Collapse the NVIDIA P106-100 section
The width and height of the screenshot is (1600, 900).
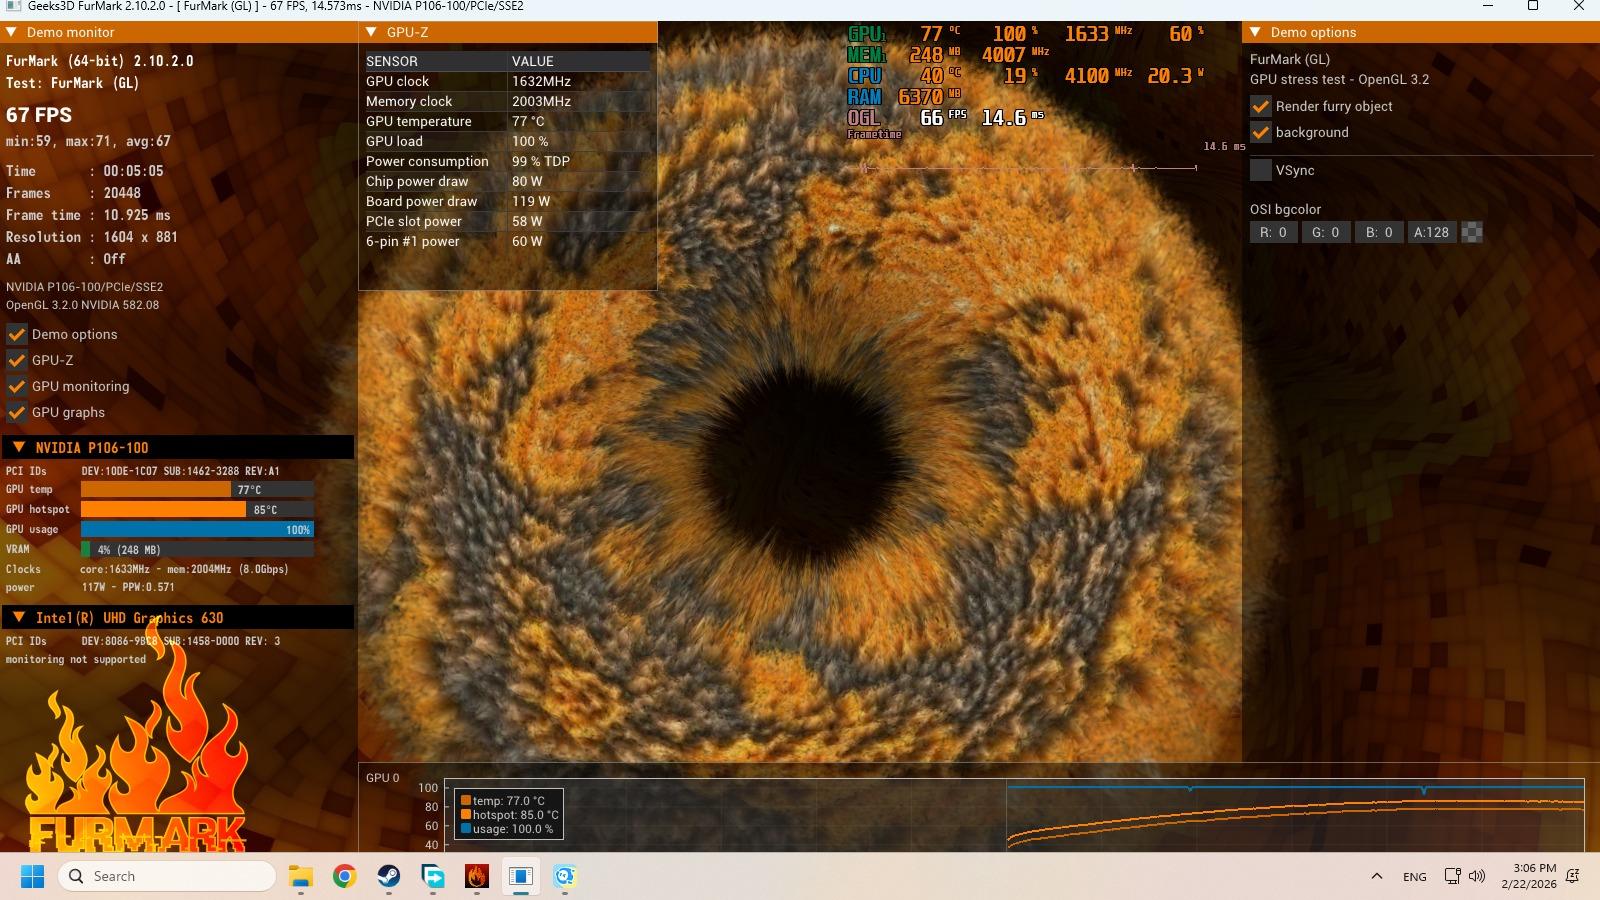[18, 447]
